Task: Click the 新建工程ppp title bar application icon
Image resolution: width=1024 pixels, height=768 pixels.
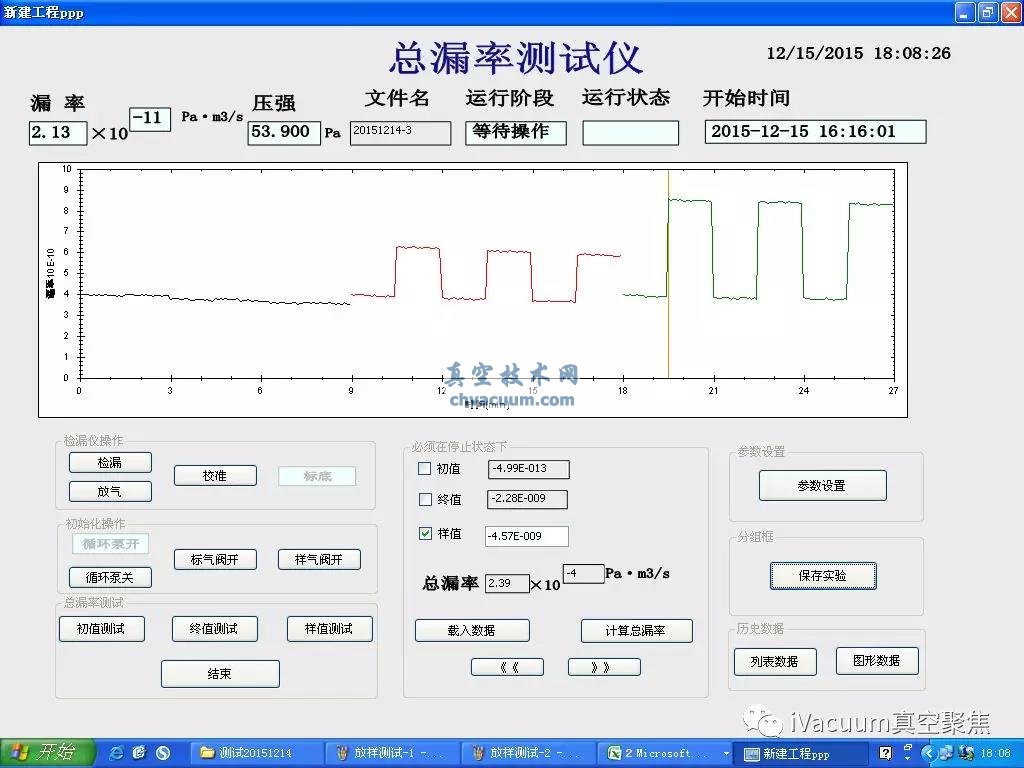Action: (10, 12)
